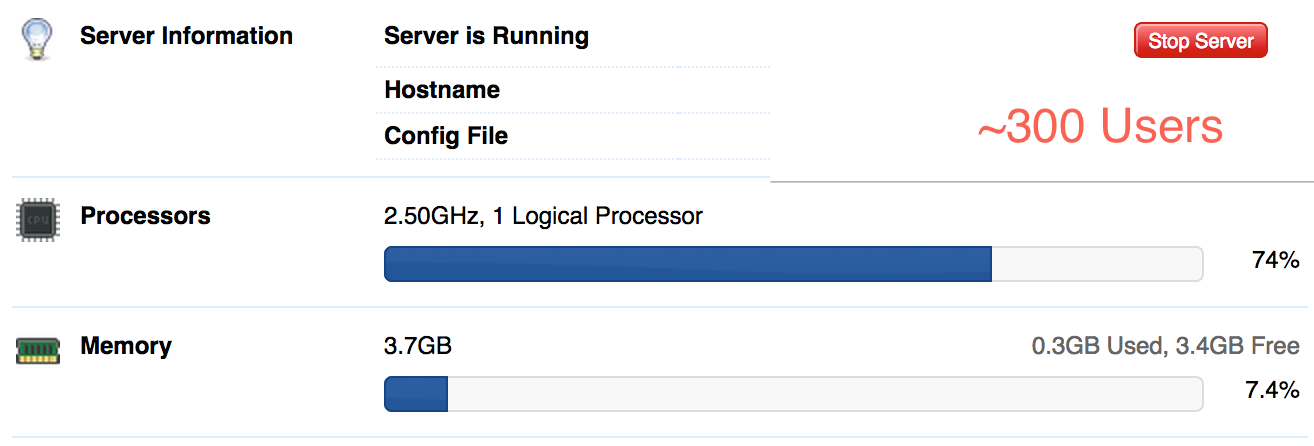Click the Hostname row label
Viewport: 1314px width, 446px height.
tap(442, 90)
